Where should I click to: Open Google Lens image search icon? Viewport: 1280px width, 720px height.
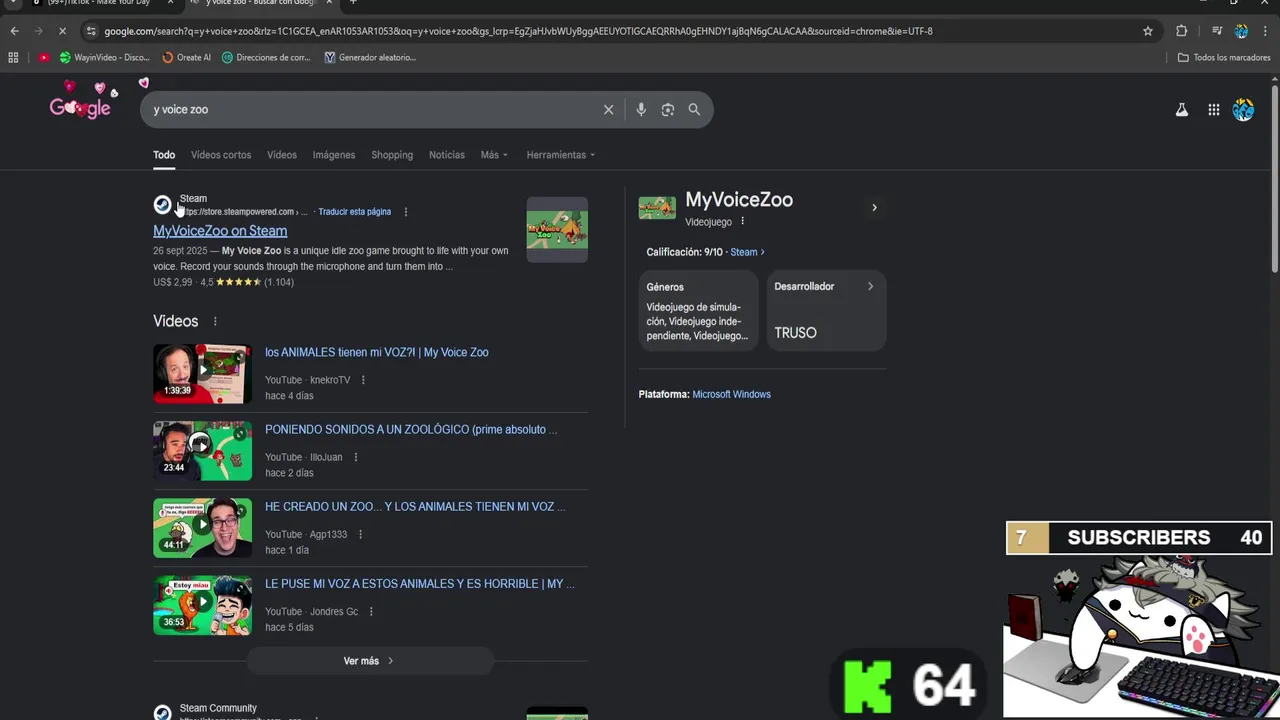pos(668,110)
